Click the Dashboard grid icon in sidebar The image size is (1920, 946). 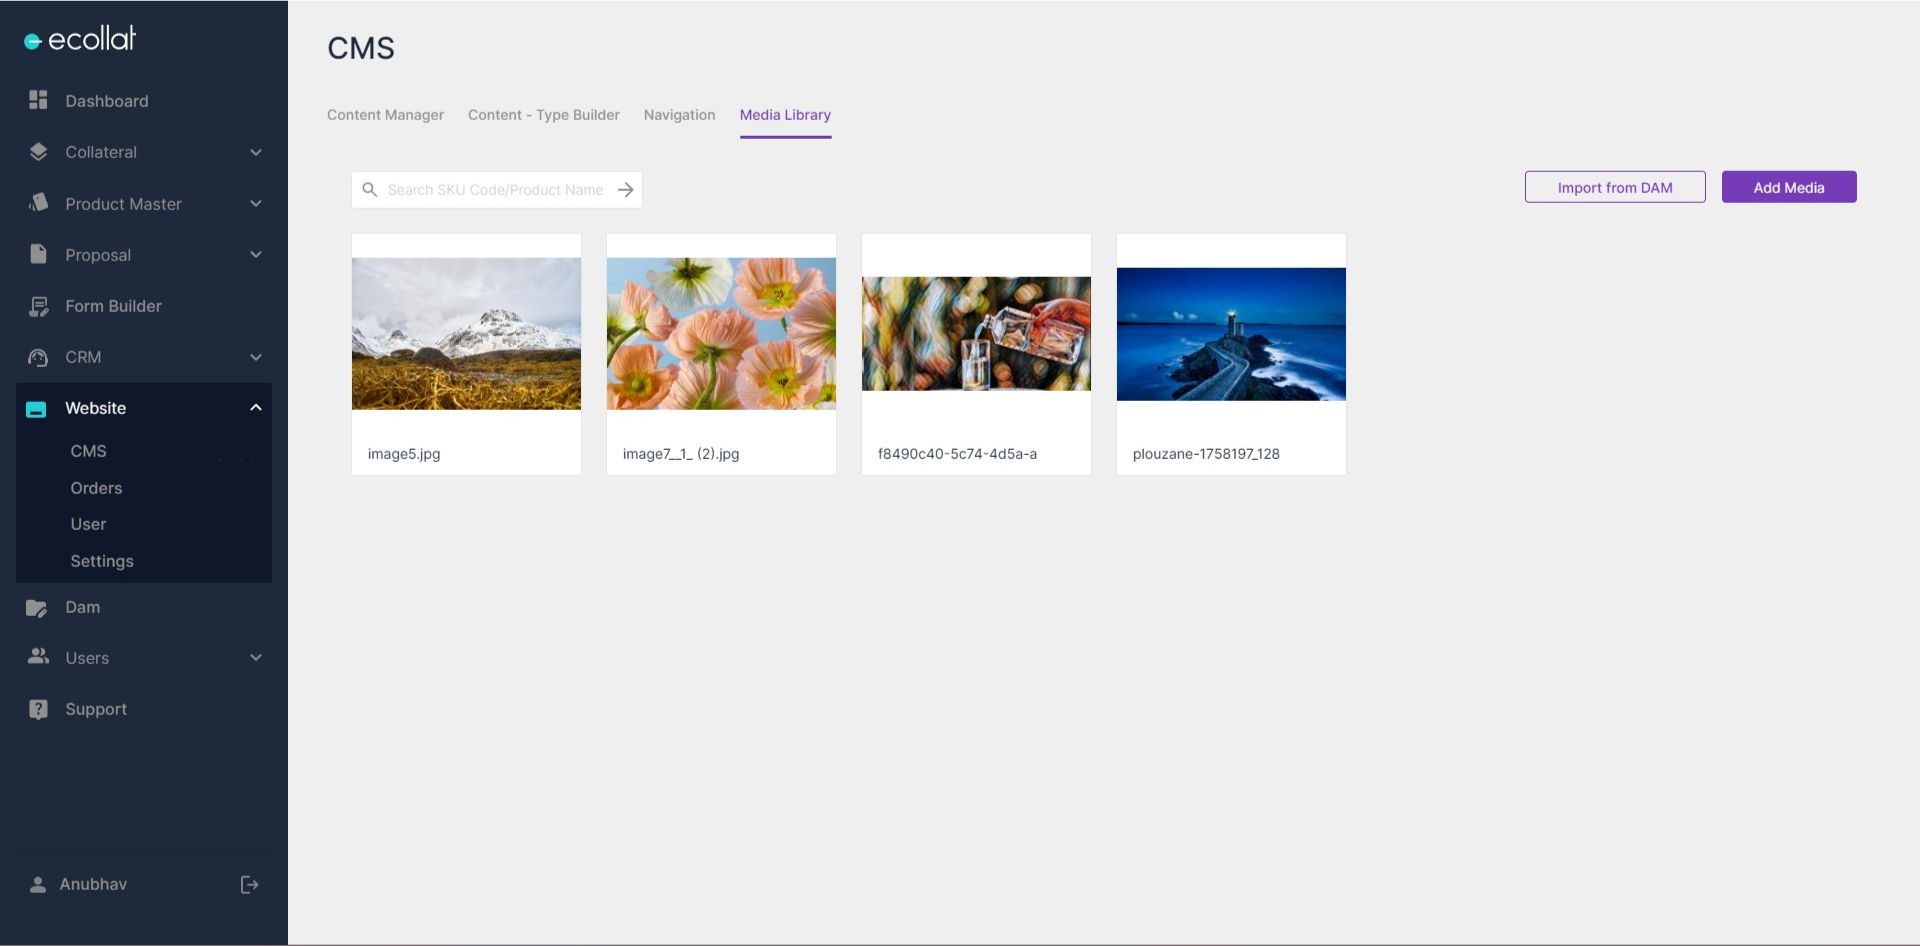tap(38, 100)
